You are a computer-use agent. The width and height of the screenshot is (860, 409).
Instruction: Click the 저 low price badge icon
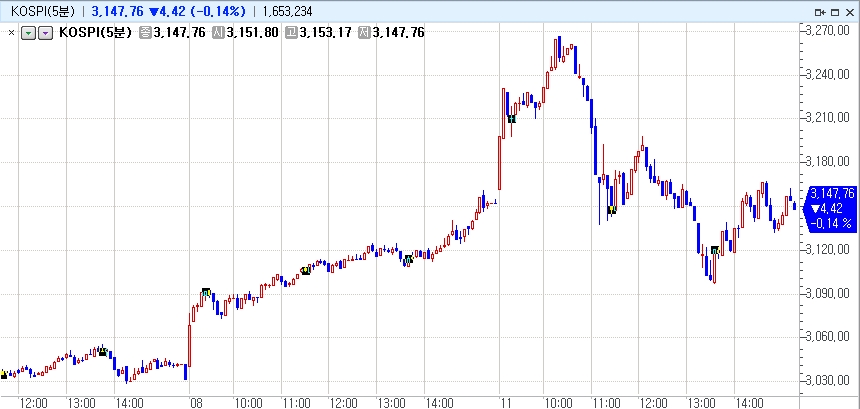(362, 33)
